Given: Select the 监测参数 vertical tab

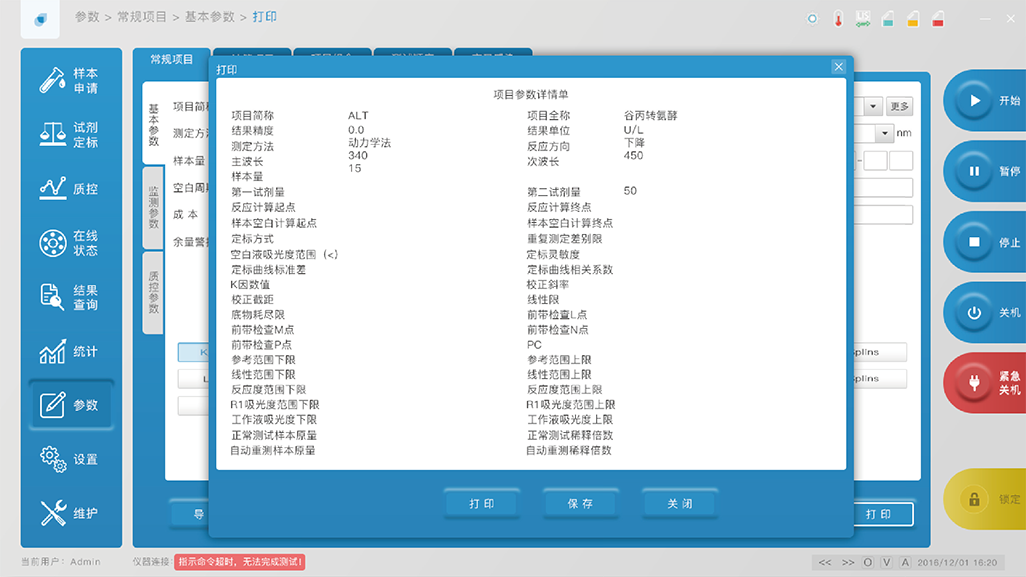Looking at the screenshot, I should pyautogui.click(x=154, y=207).
